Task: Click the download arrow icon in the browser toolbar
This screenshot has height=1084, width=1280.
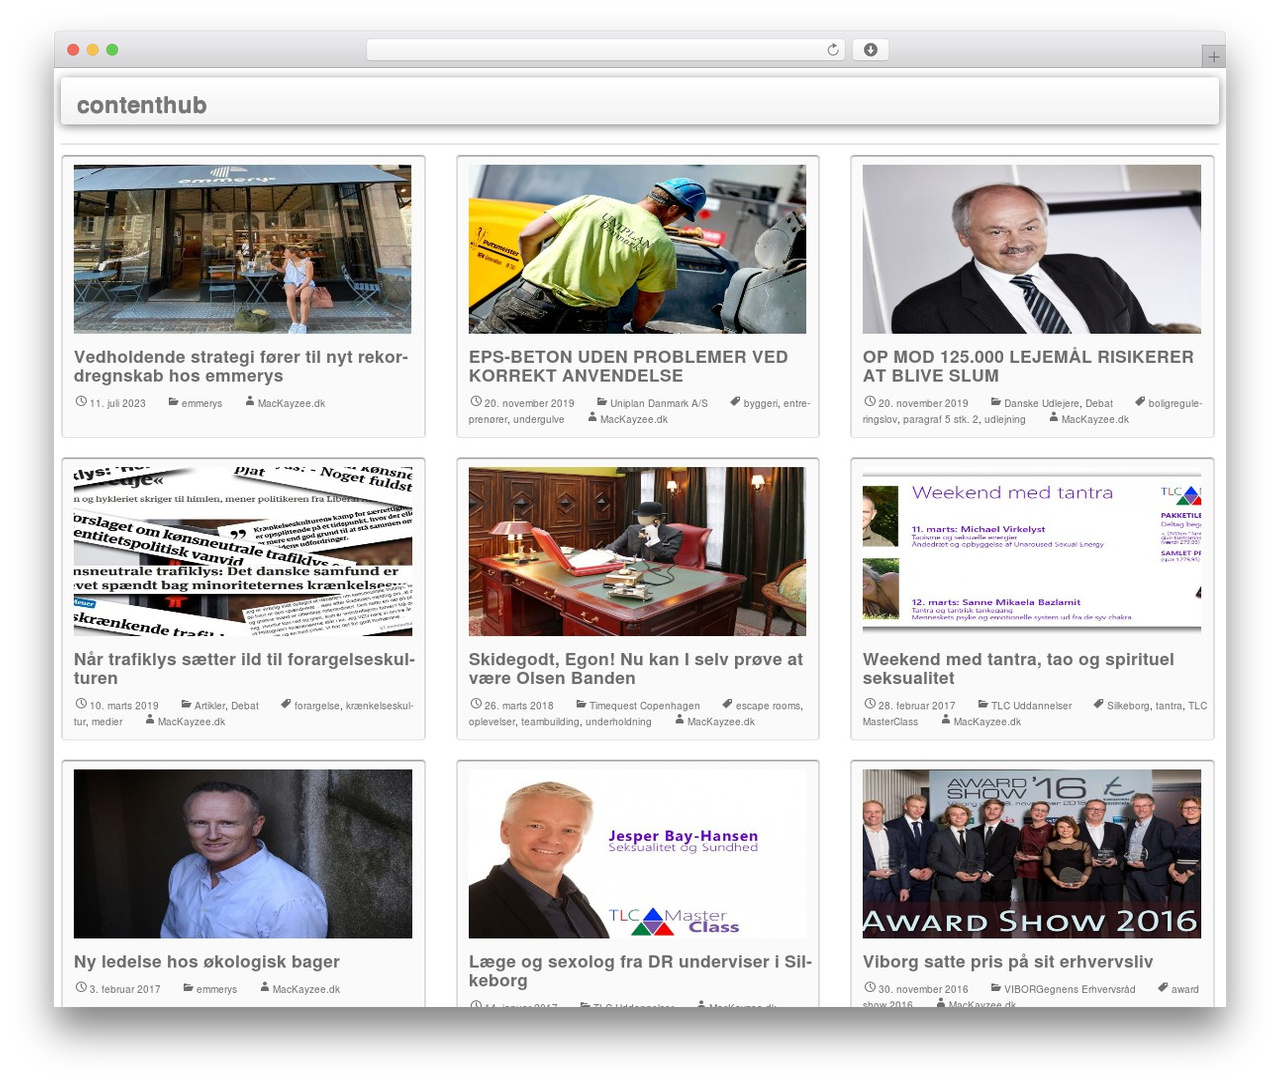Action: [870, 50]
